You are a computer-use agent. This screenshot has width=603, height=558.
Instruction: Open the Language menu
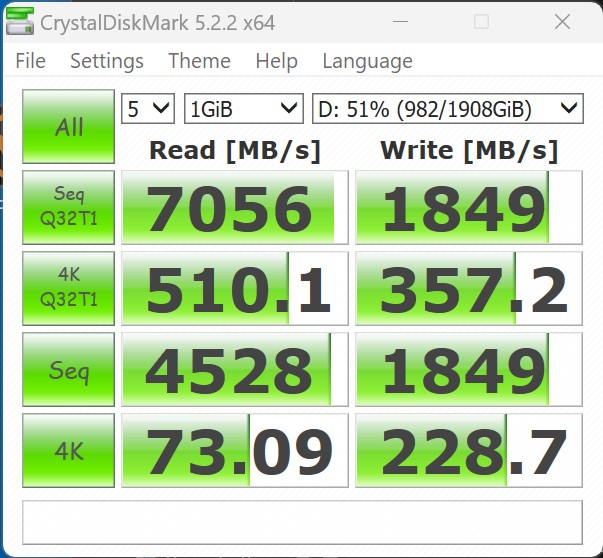(x=368, y=61)
